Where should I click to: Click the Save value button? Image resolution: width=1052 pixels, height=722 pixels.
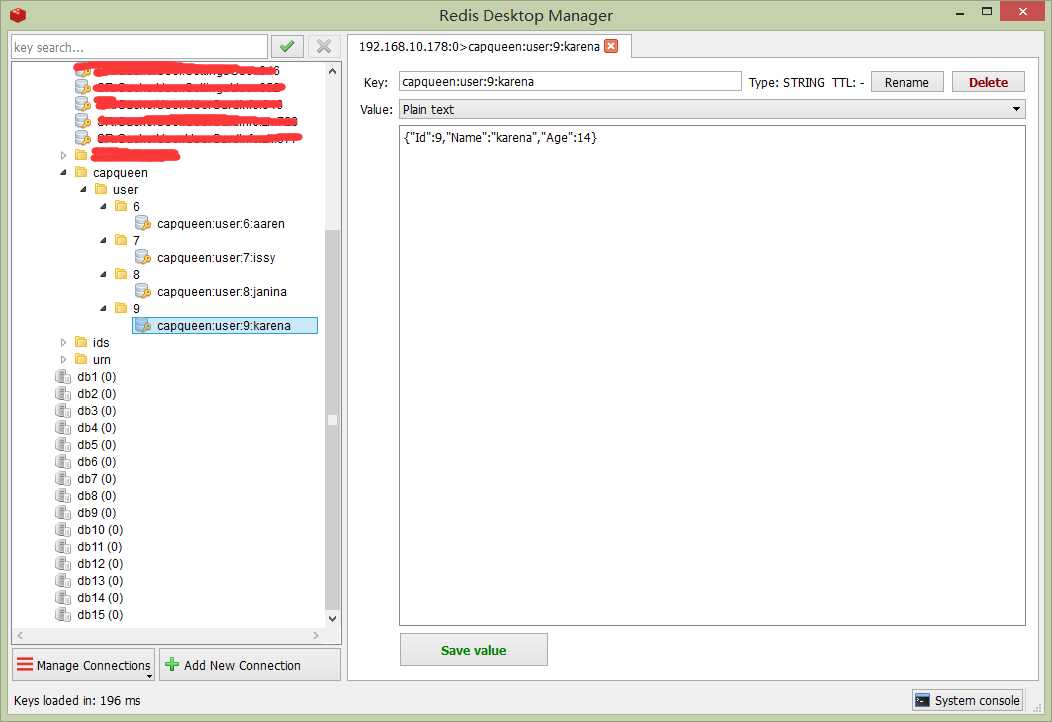474,650
